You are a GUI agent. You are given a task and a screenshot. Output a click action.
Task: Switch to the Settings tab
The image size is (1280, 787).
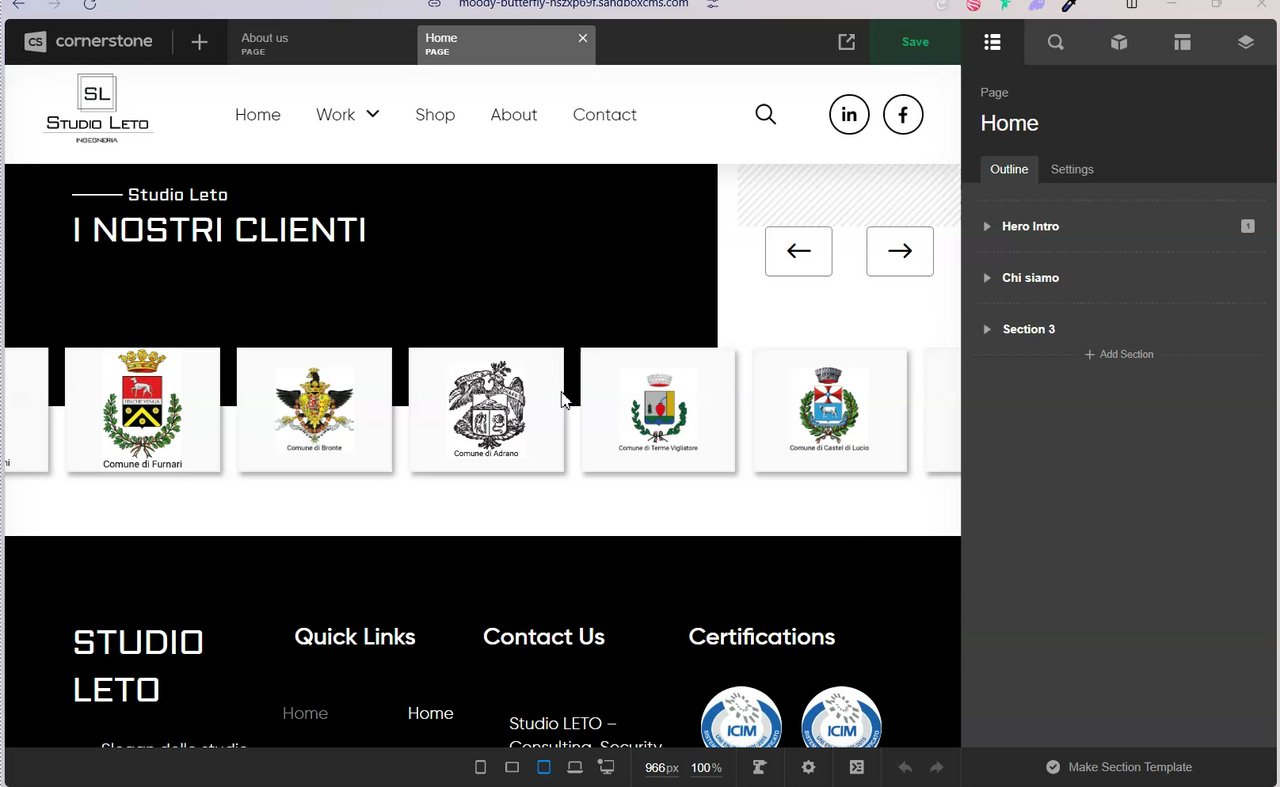click(1072, 169)
